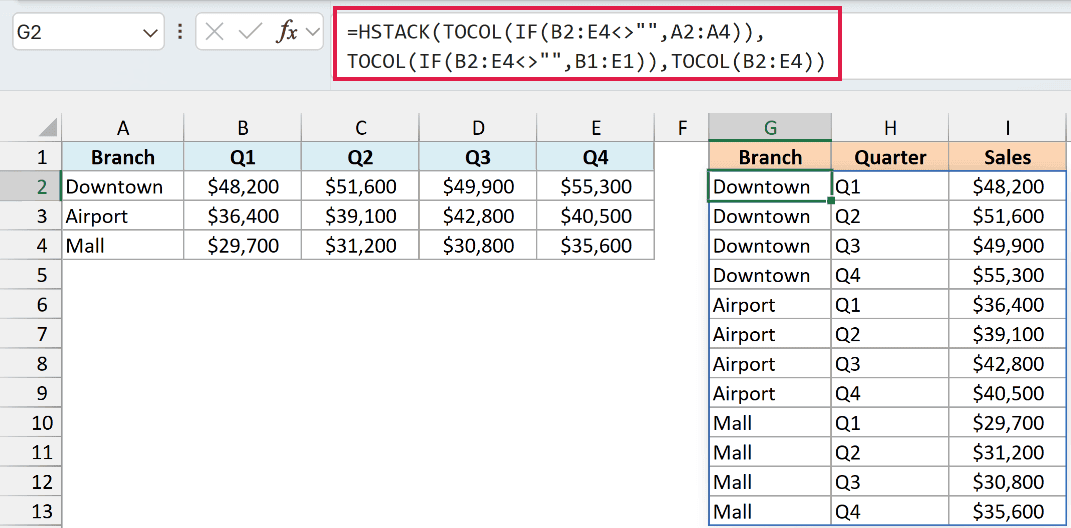The image size is (1071, 528).
Task: Select row 9 header
Action: (x=31, y=393)
